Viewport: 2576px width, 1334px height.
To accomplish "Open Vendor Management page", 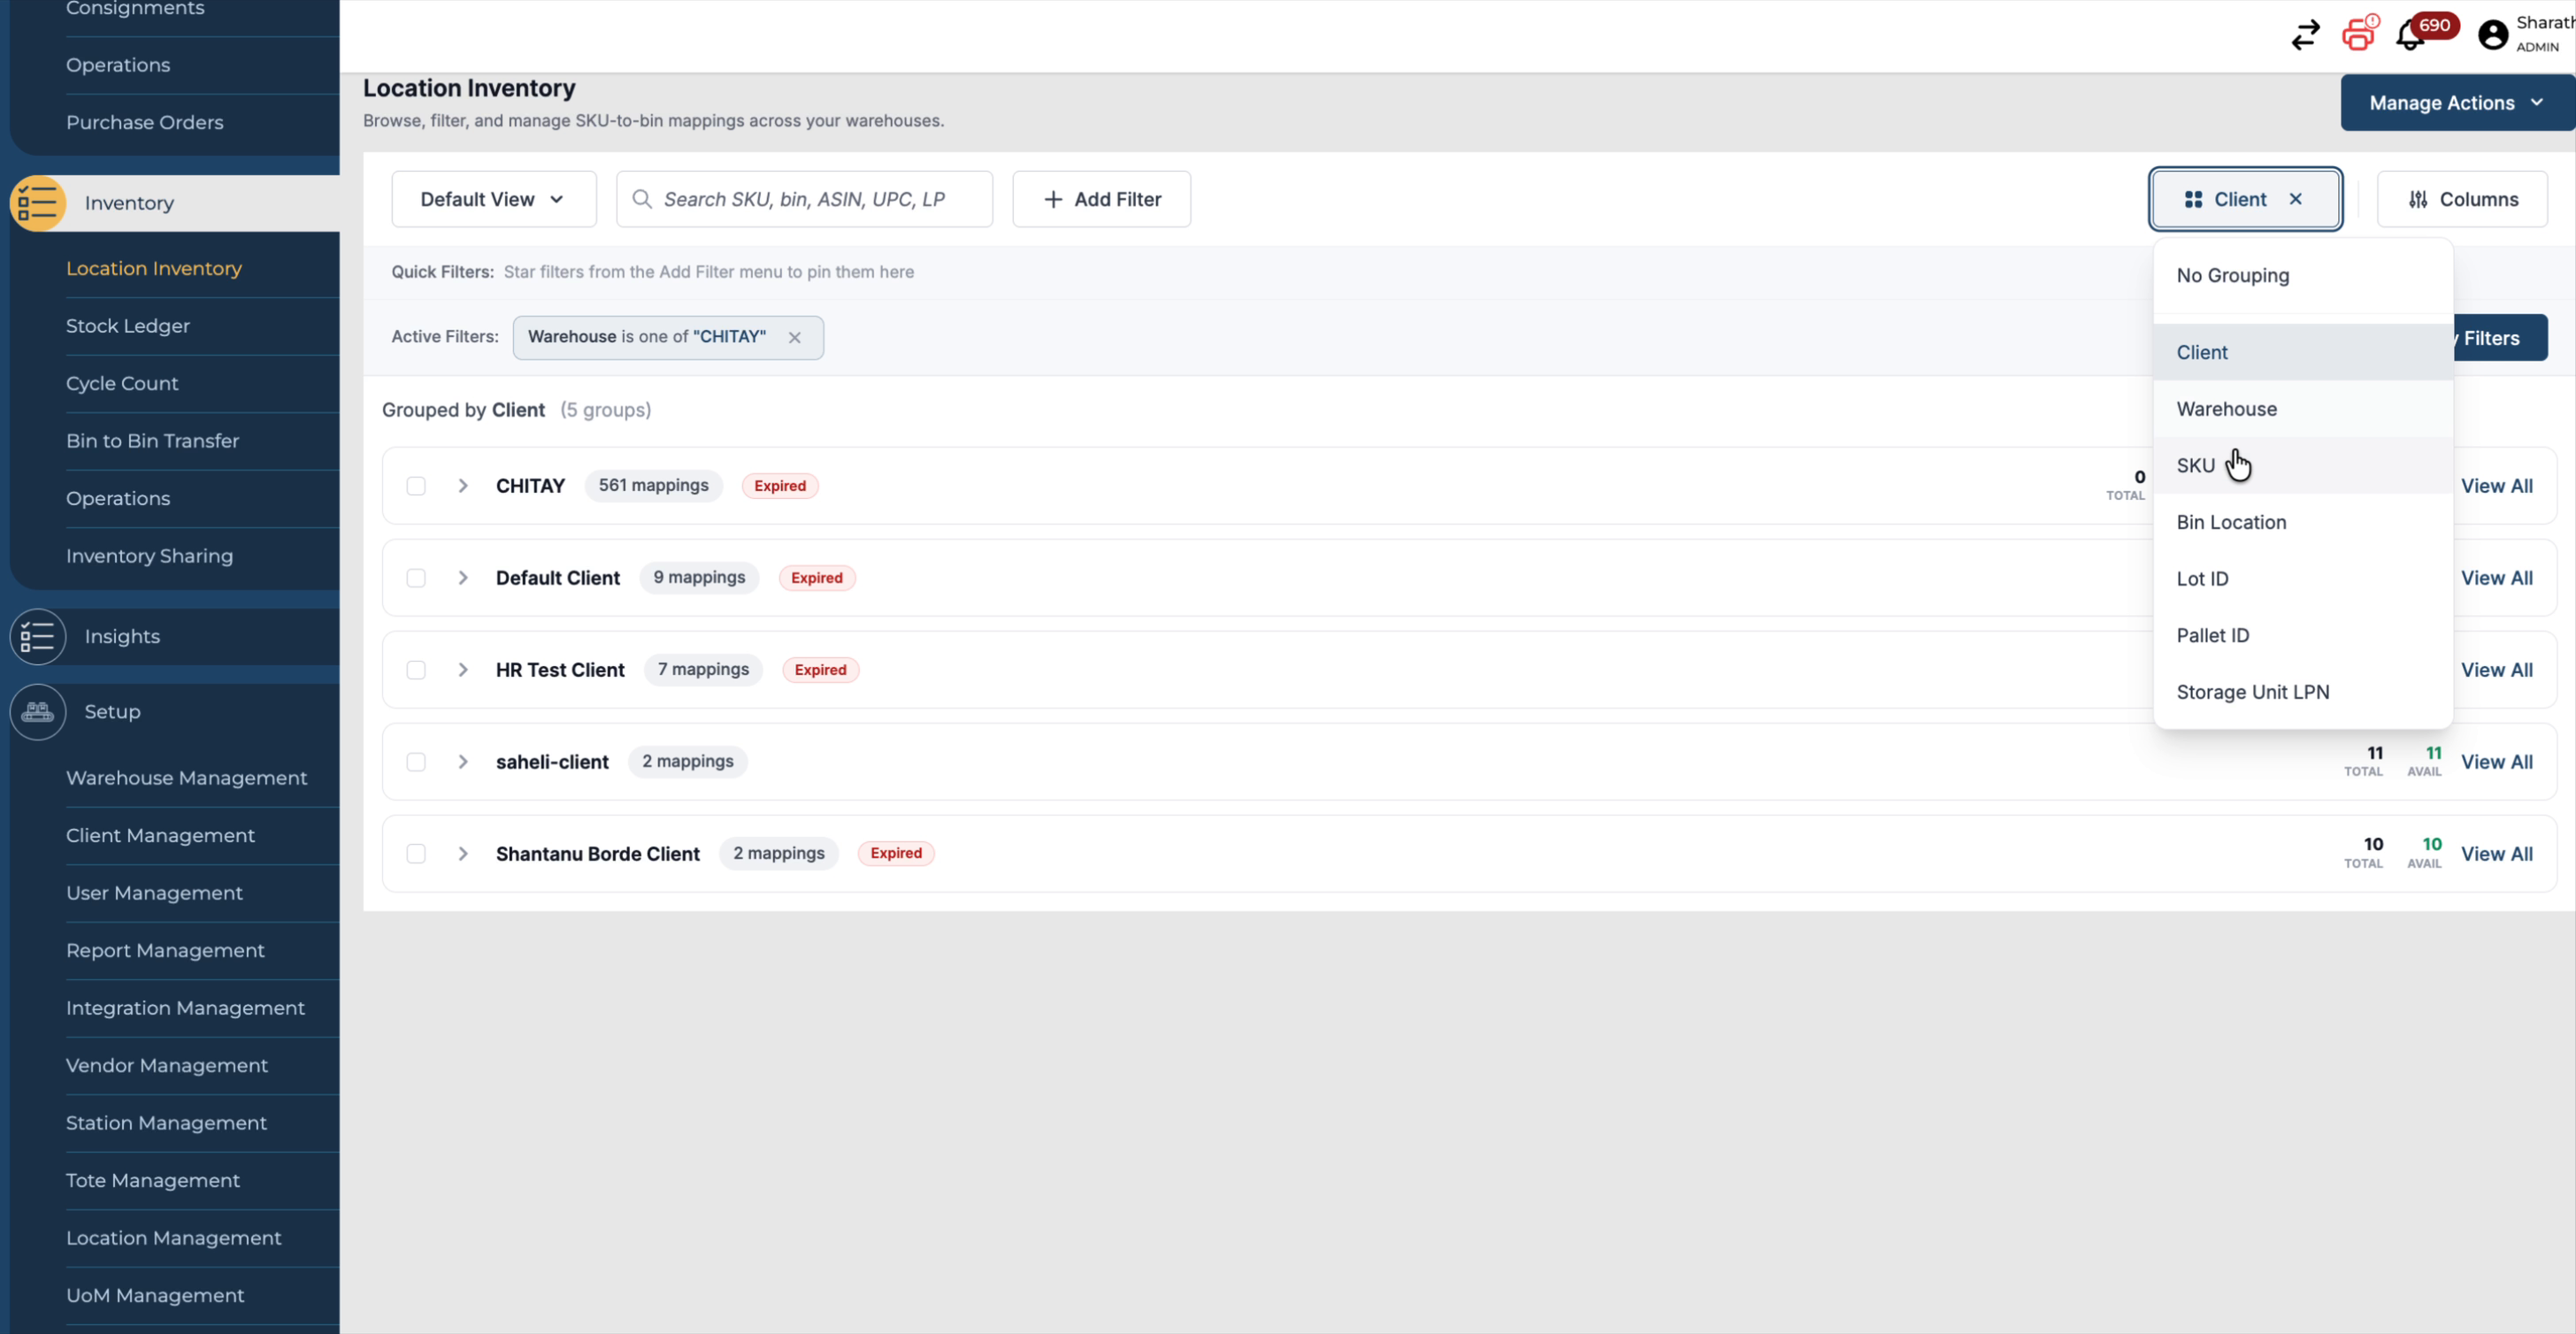I will pyautogui.click(x=167, y=1066).
